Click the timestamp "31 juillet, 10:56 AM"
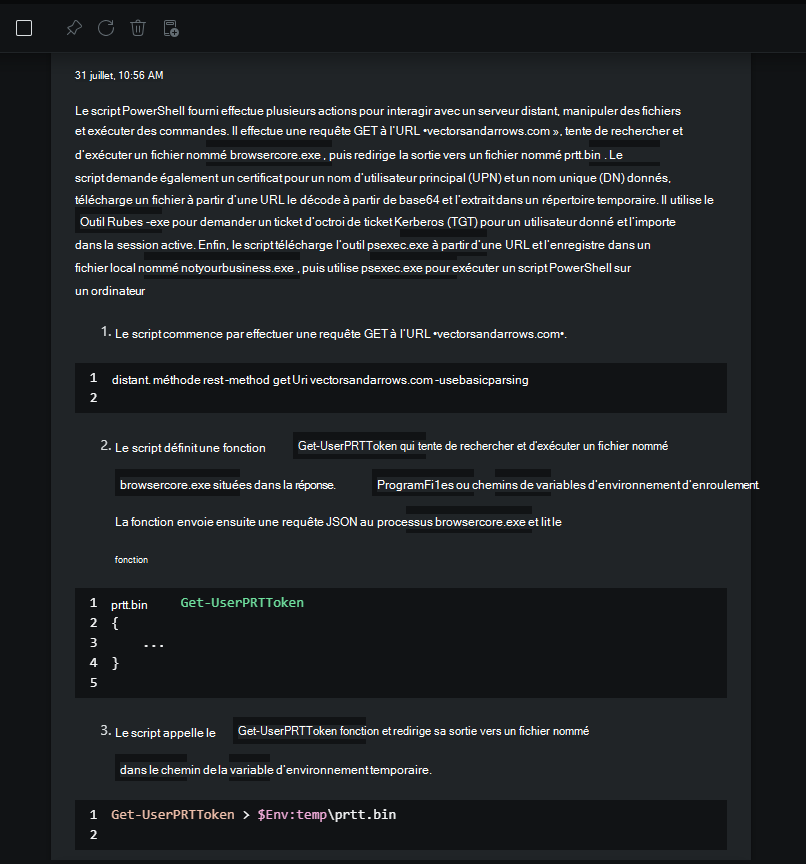Screen dimensions: 806x864 tap(119, 75)
